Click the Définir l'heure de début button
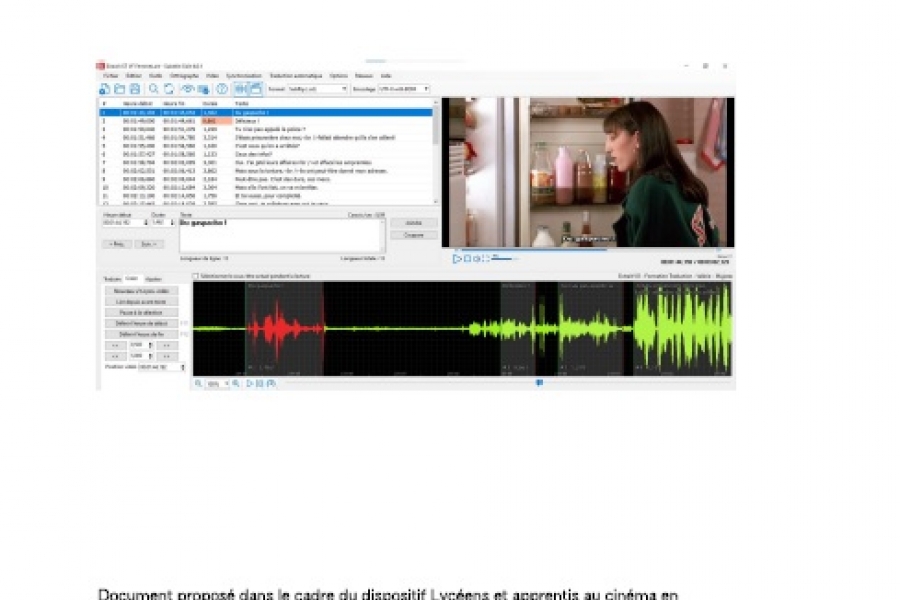900x600 pixels. (141, 323)
